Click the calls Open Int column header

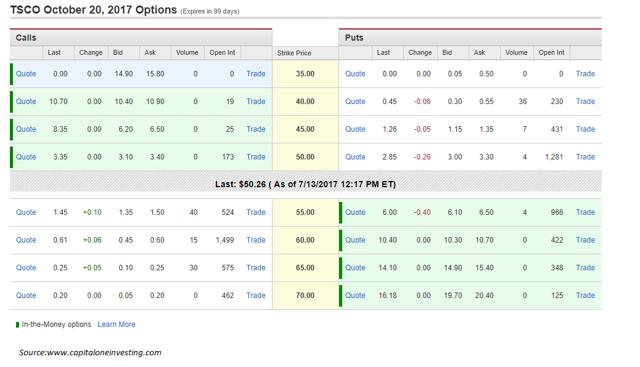(x=222, y=53)
